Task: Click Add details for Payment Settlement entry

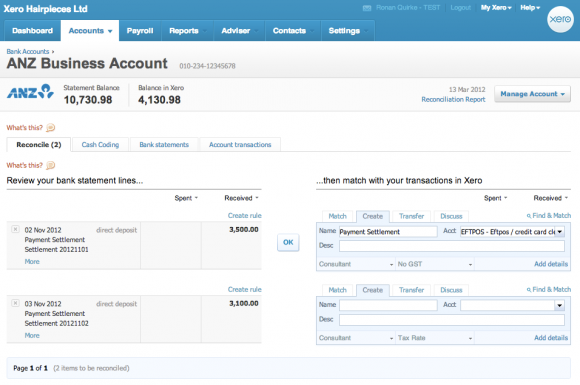Action: pyautogui.click(x=551, y=264)
